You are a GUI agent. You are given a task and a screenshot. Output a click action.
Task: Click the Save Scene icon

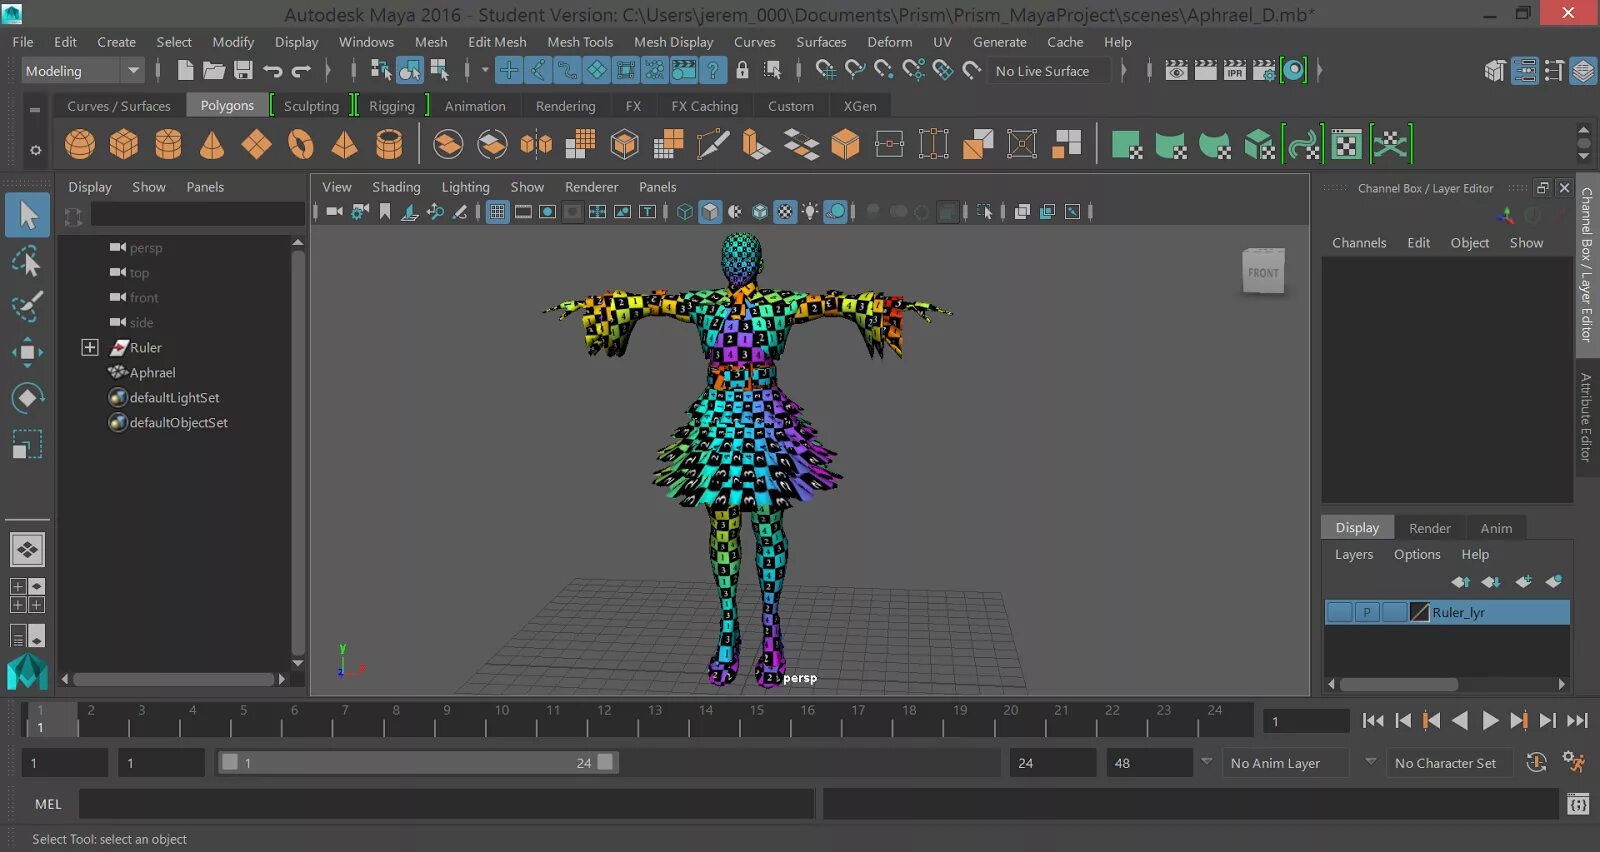click(243, 70)
